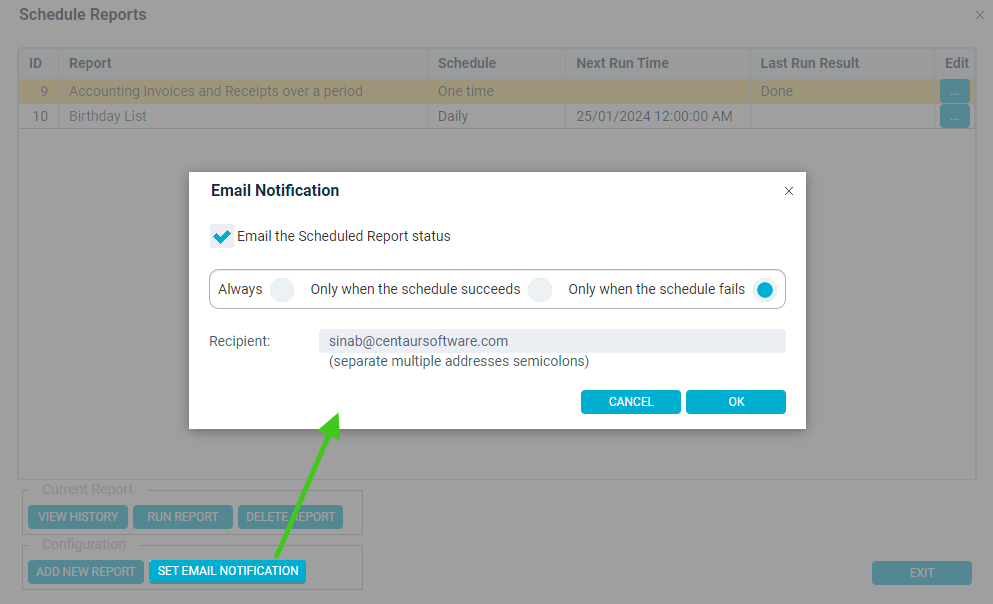993x604 pixels.
Task: Cancel the Email Notification dialog
Action: (x=631, y=402)
